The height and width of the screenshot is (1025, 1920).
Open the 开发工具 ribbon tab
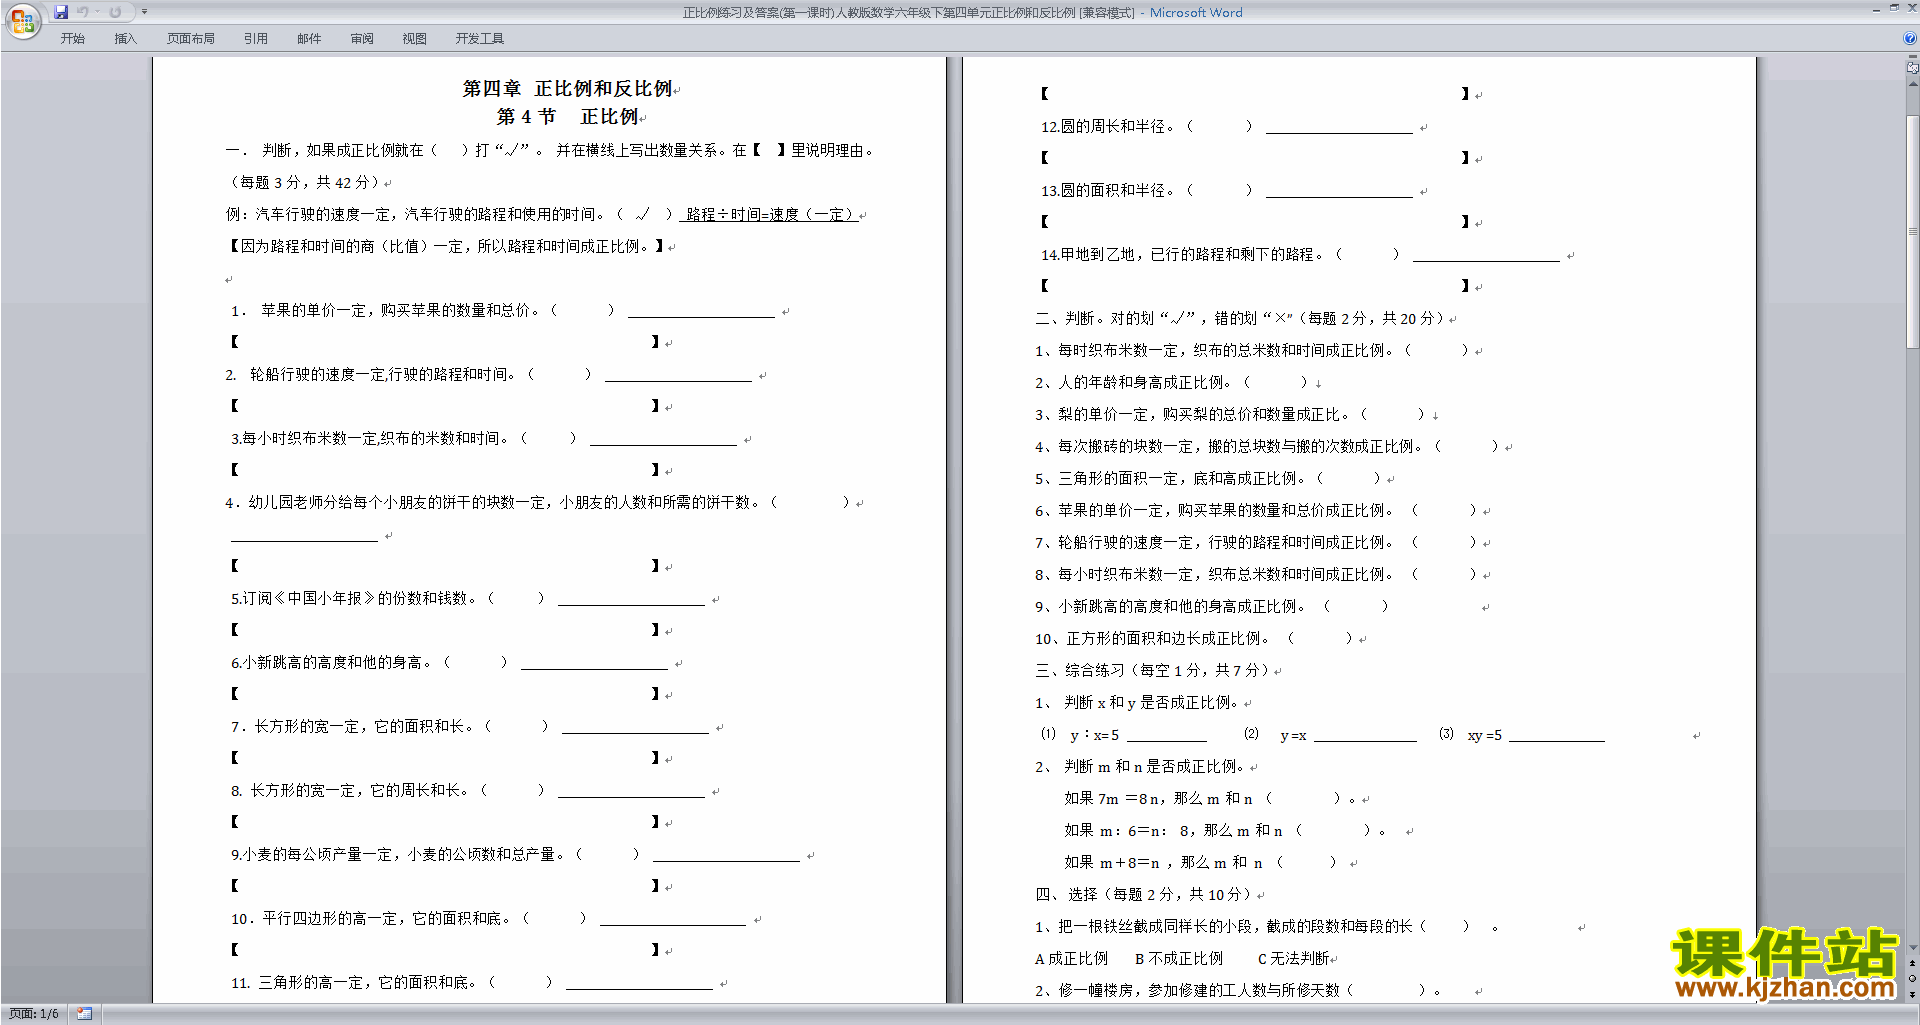479,39
